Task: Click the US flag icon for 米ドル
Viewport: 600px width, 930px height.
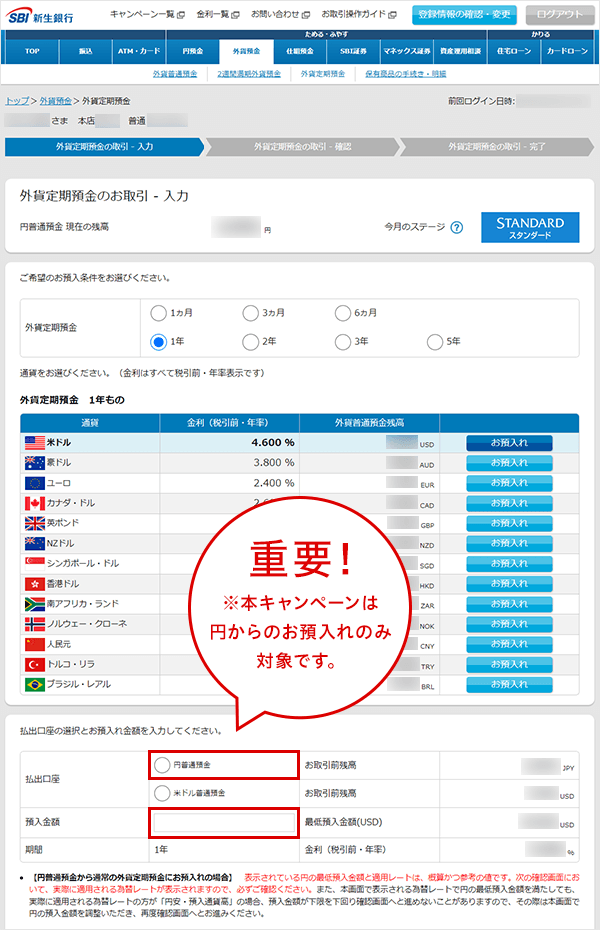Action: coord(33,442)
